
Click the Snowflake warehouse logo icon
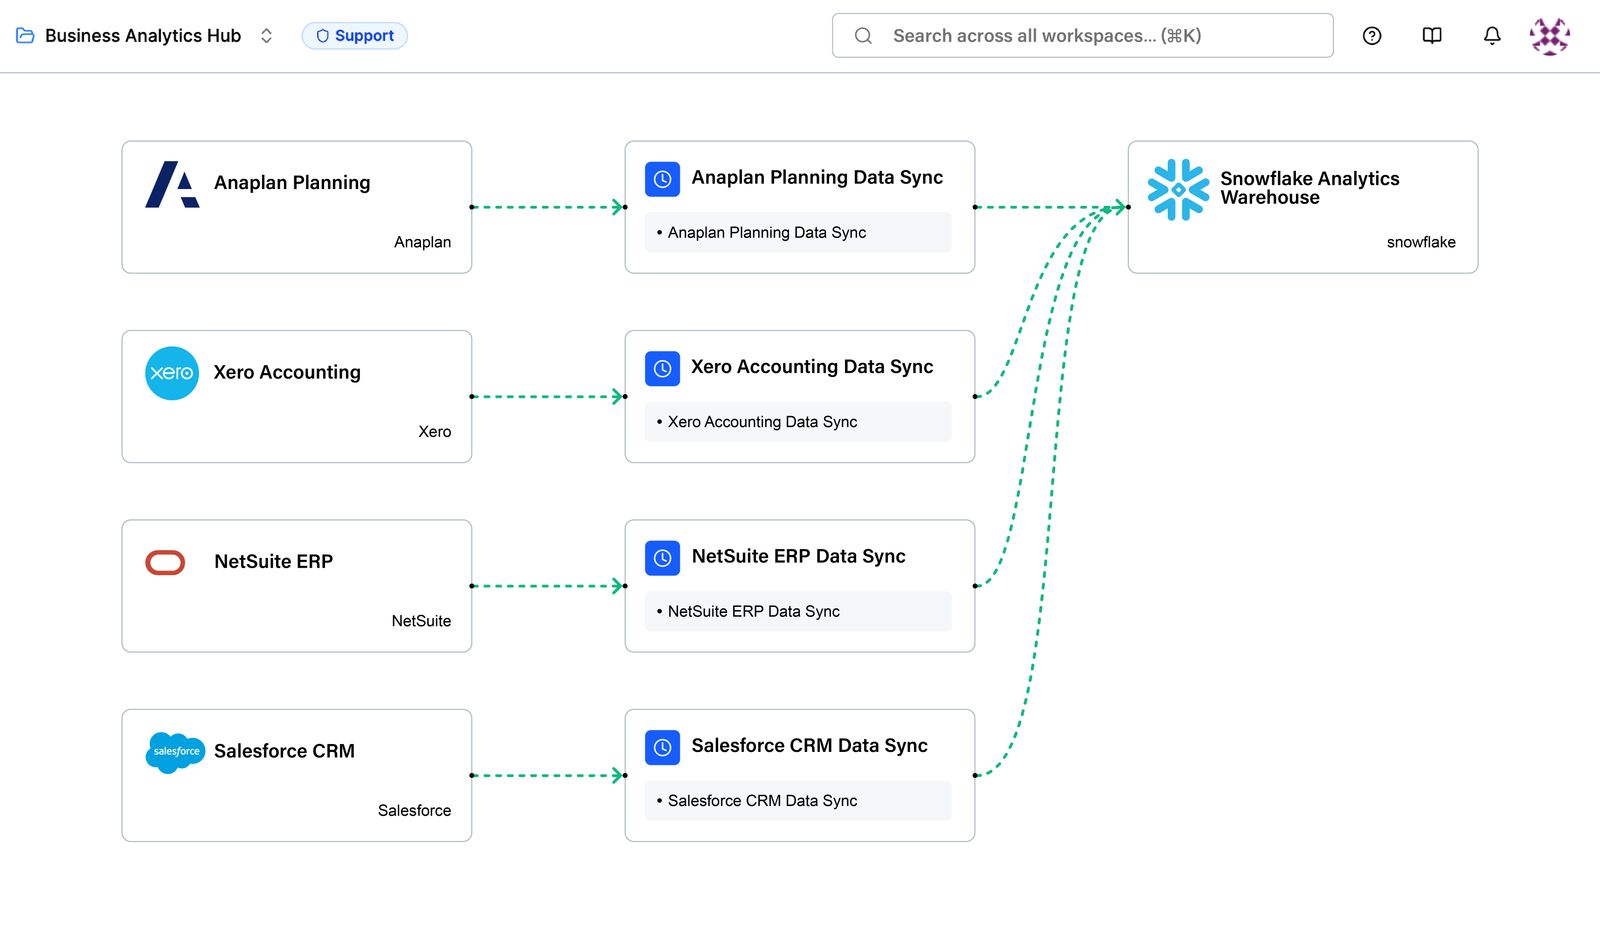pos(1180,186)
